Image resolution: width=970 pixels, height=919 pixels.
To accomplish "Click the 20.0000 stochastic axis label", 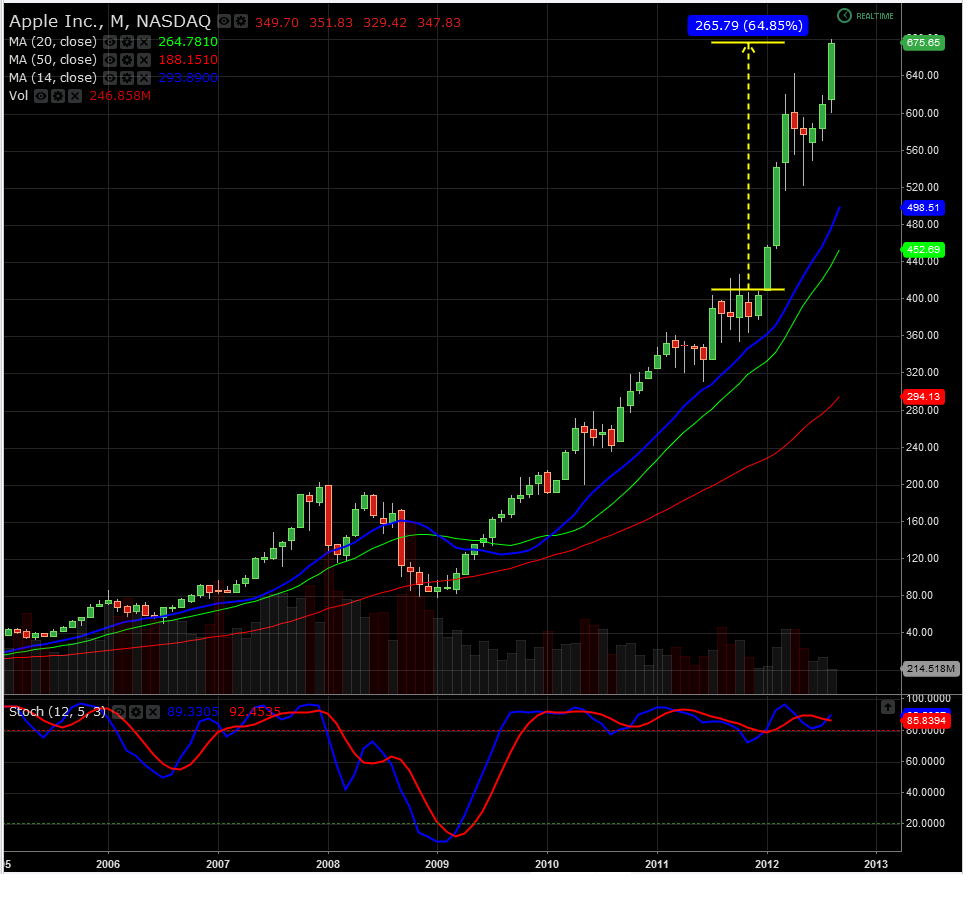I will (x=925, y=823).
